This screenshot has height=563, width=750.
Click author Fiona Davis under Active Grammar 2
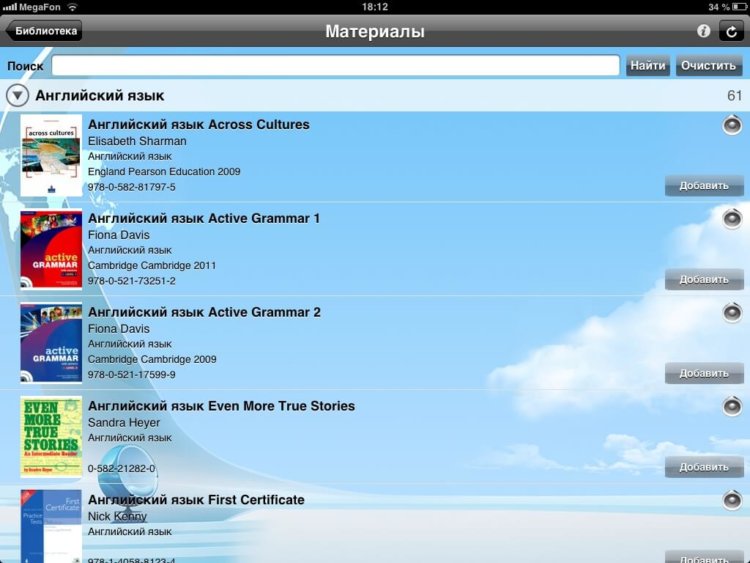119,329
